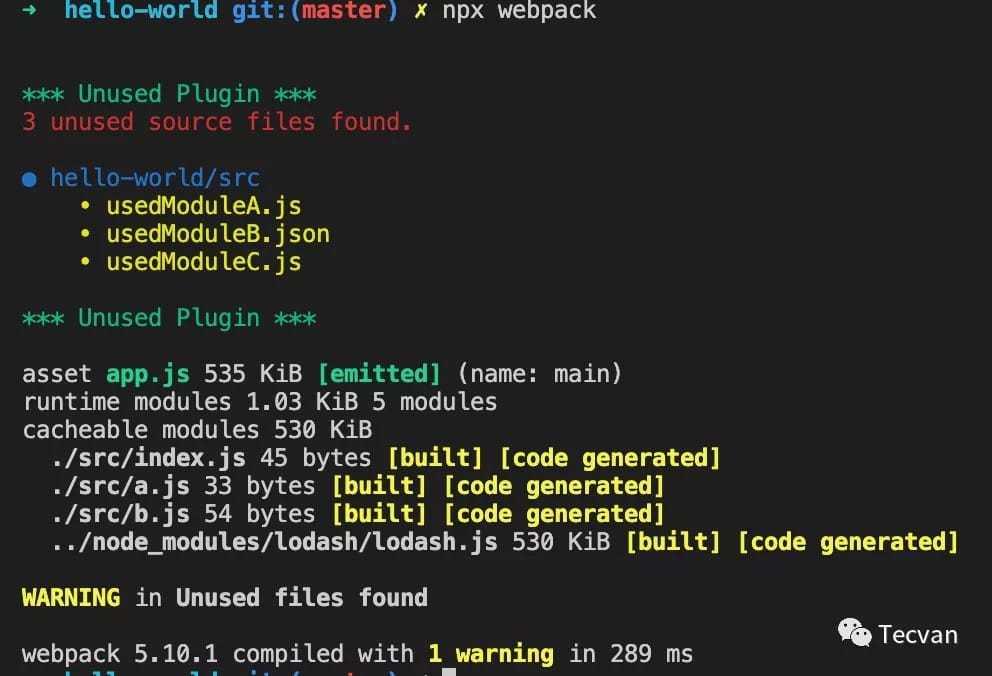Click the yellow bullet before usedModuleC.js
This screenshot has width=992, height=676.
click(85, 261)
